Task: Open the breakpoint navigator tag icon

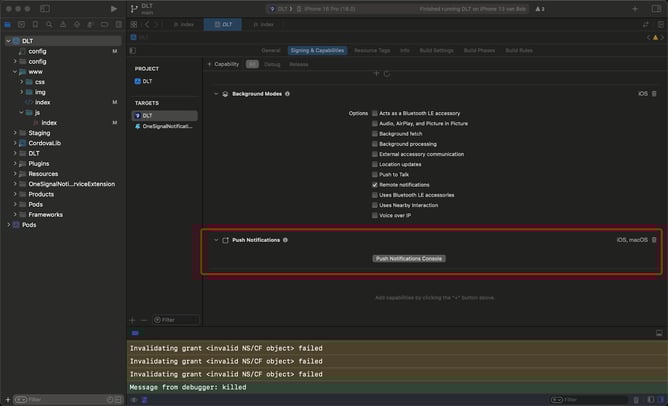Action: [x=104, y=25]
